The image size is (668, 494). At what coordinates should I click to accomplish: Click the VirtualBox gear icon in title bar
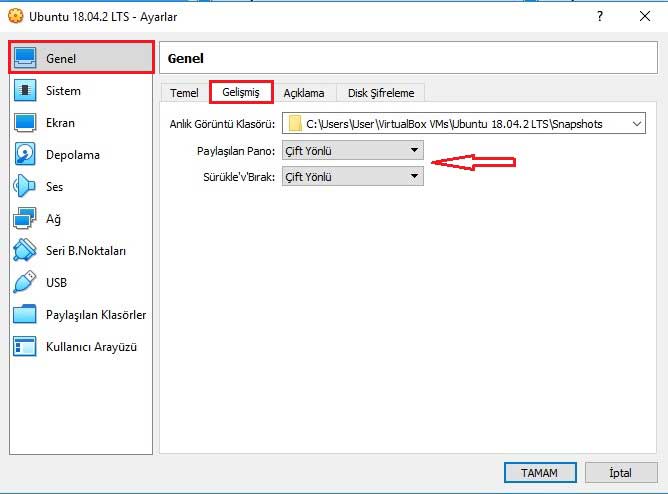(16, 16)
